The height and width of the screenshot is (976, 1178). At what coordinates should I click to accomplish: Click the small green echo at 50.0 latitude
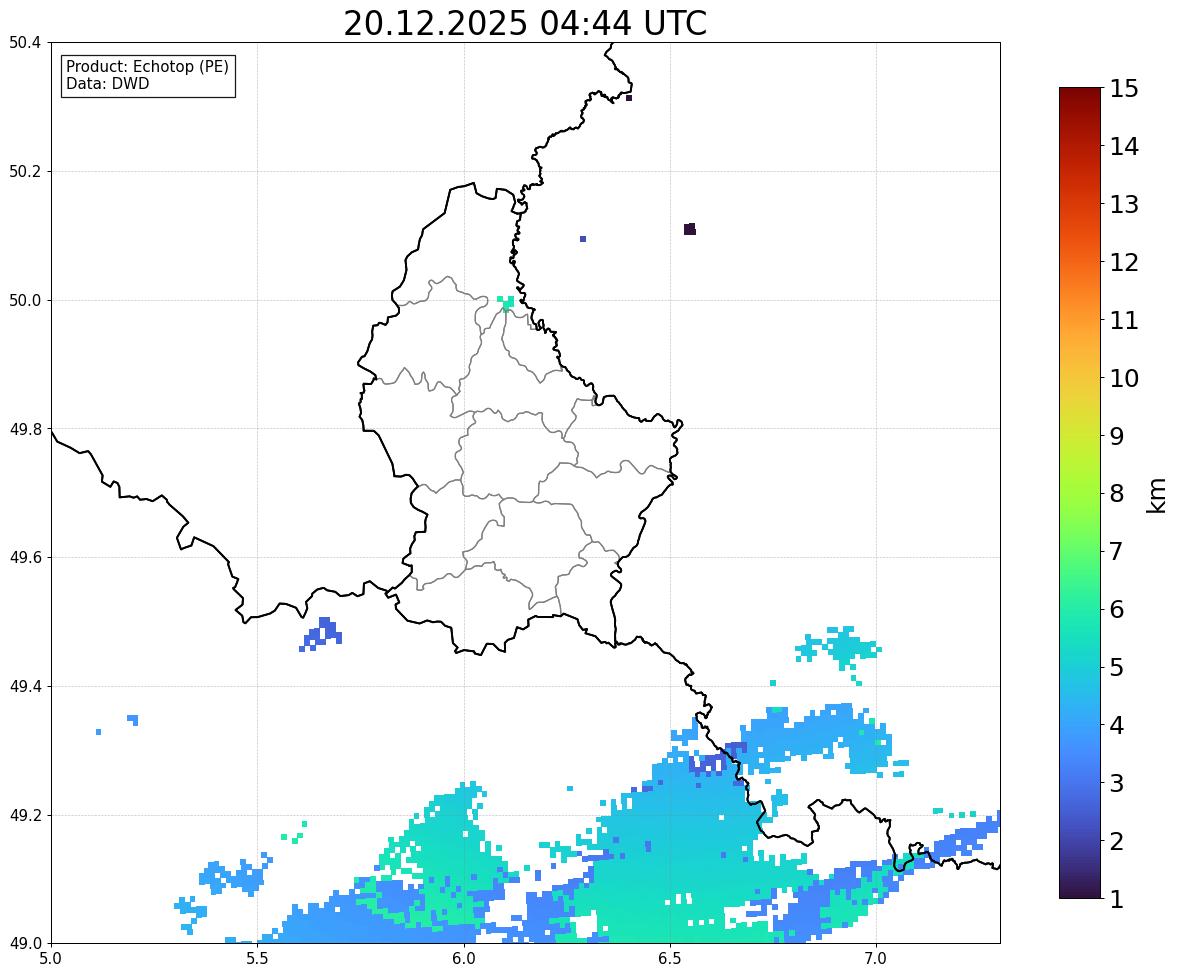point(506,303)
